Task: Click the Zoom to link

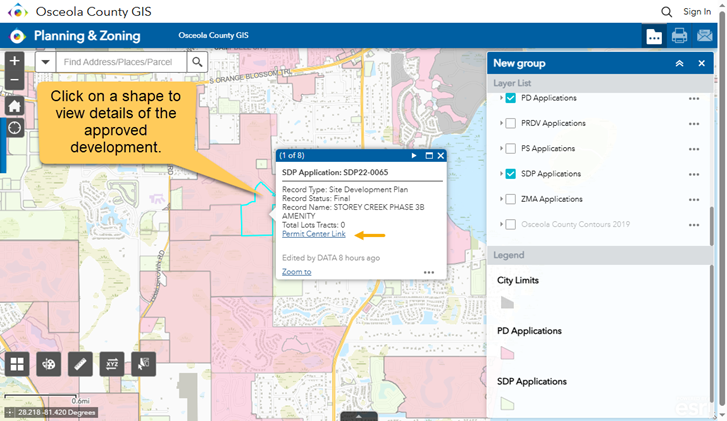Action: [297, 272]
